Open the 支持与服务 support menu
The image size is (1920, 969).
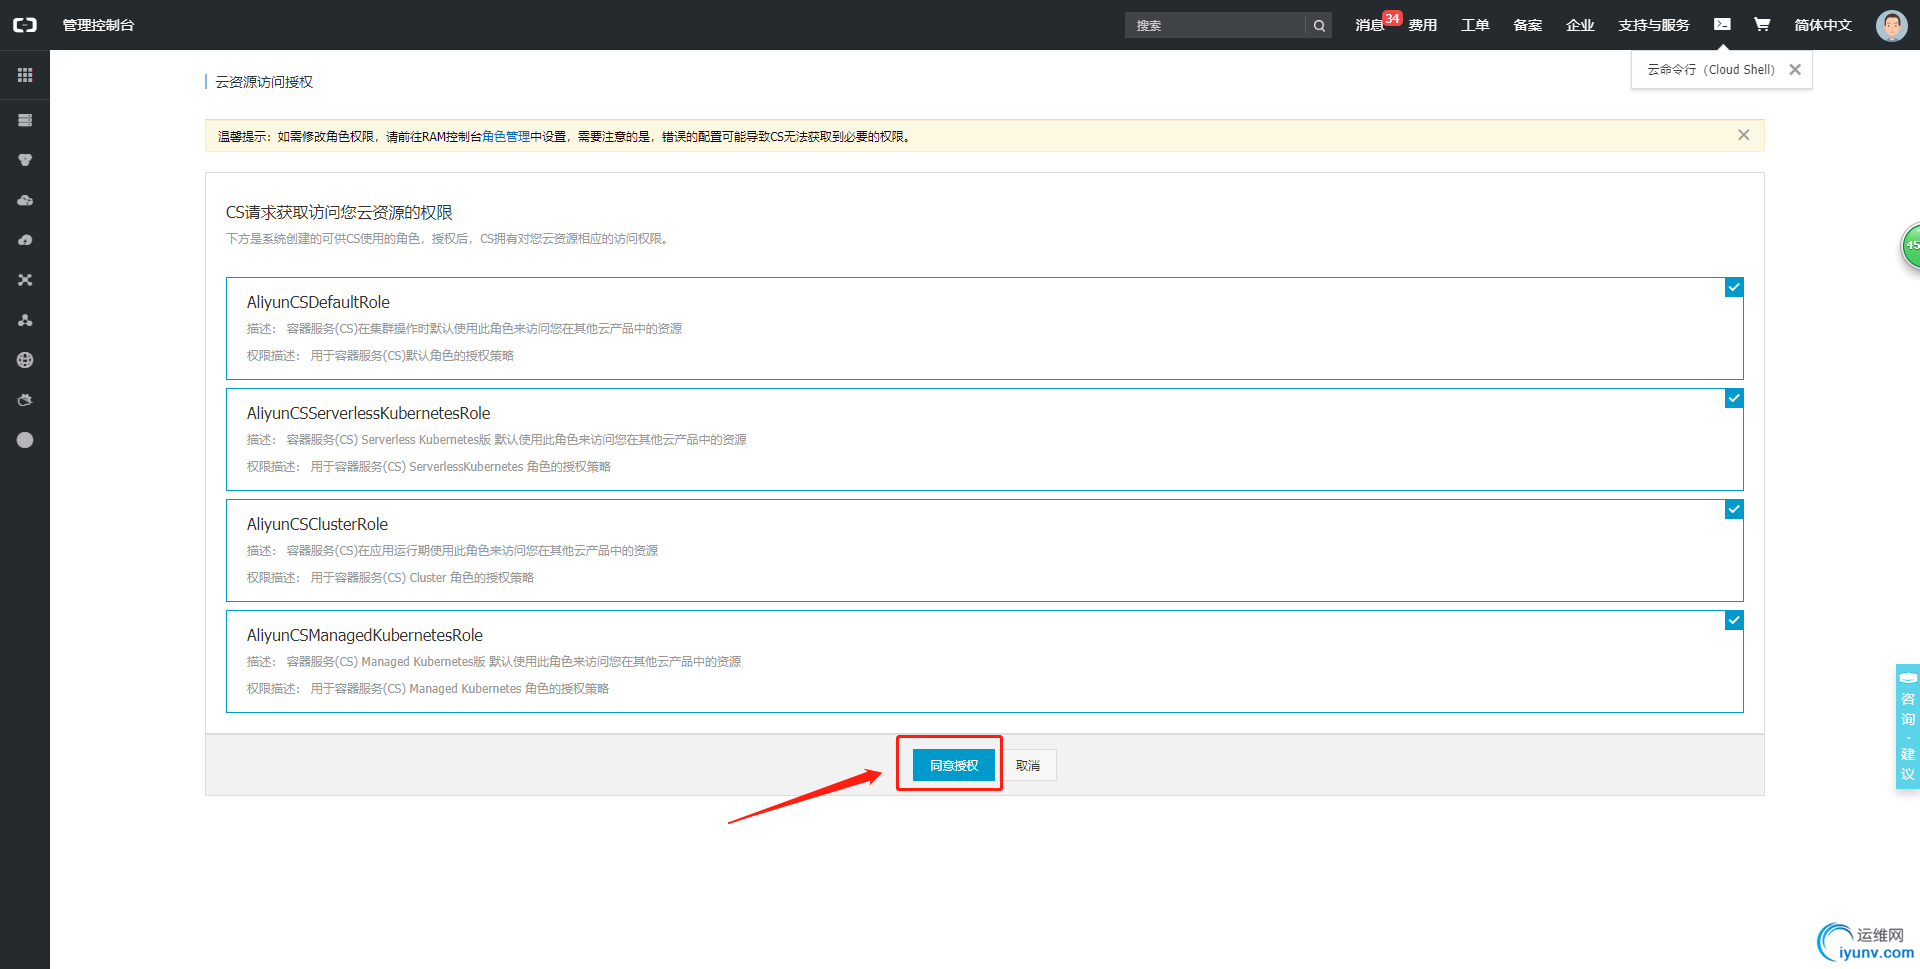pos(1654,25)
